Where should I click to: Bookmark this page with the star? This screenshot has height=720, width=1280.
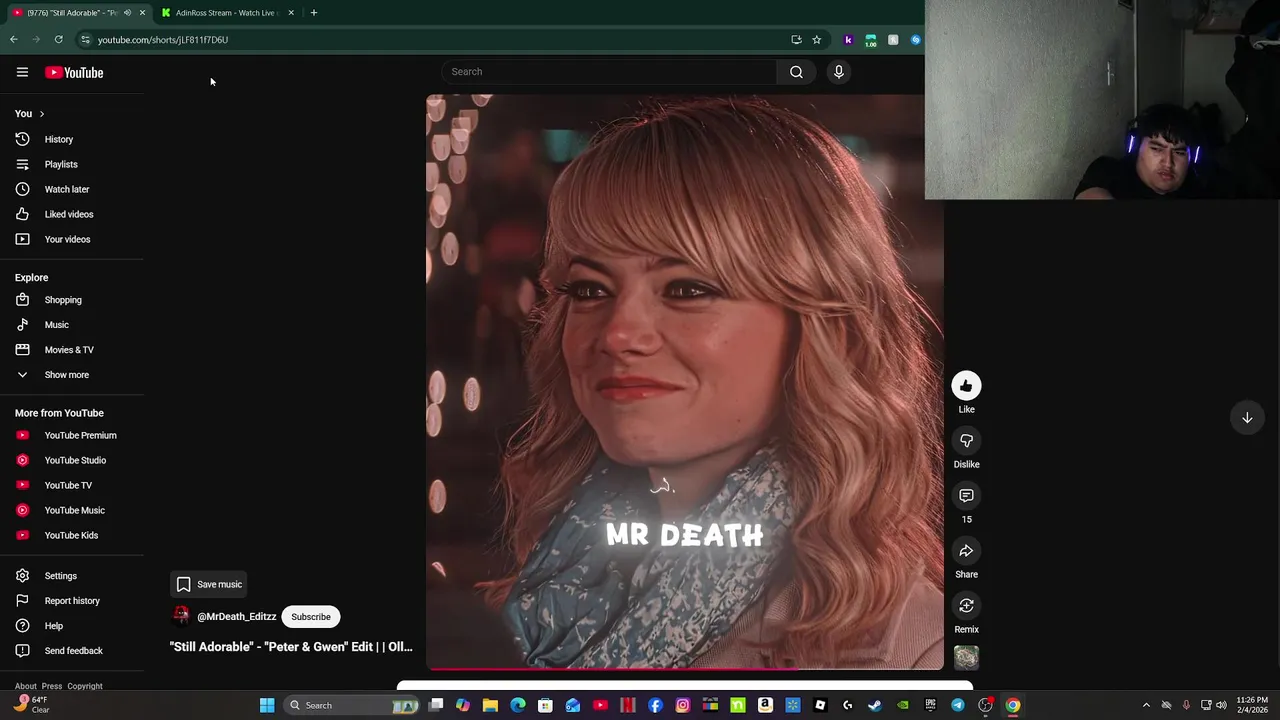(817, 40)
